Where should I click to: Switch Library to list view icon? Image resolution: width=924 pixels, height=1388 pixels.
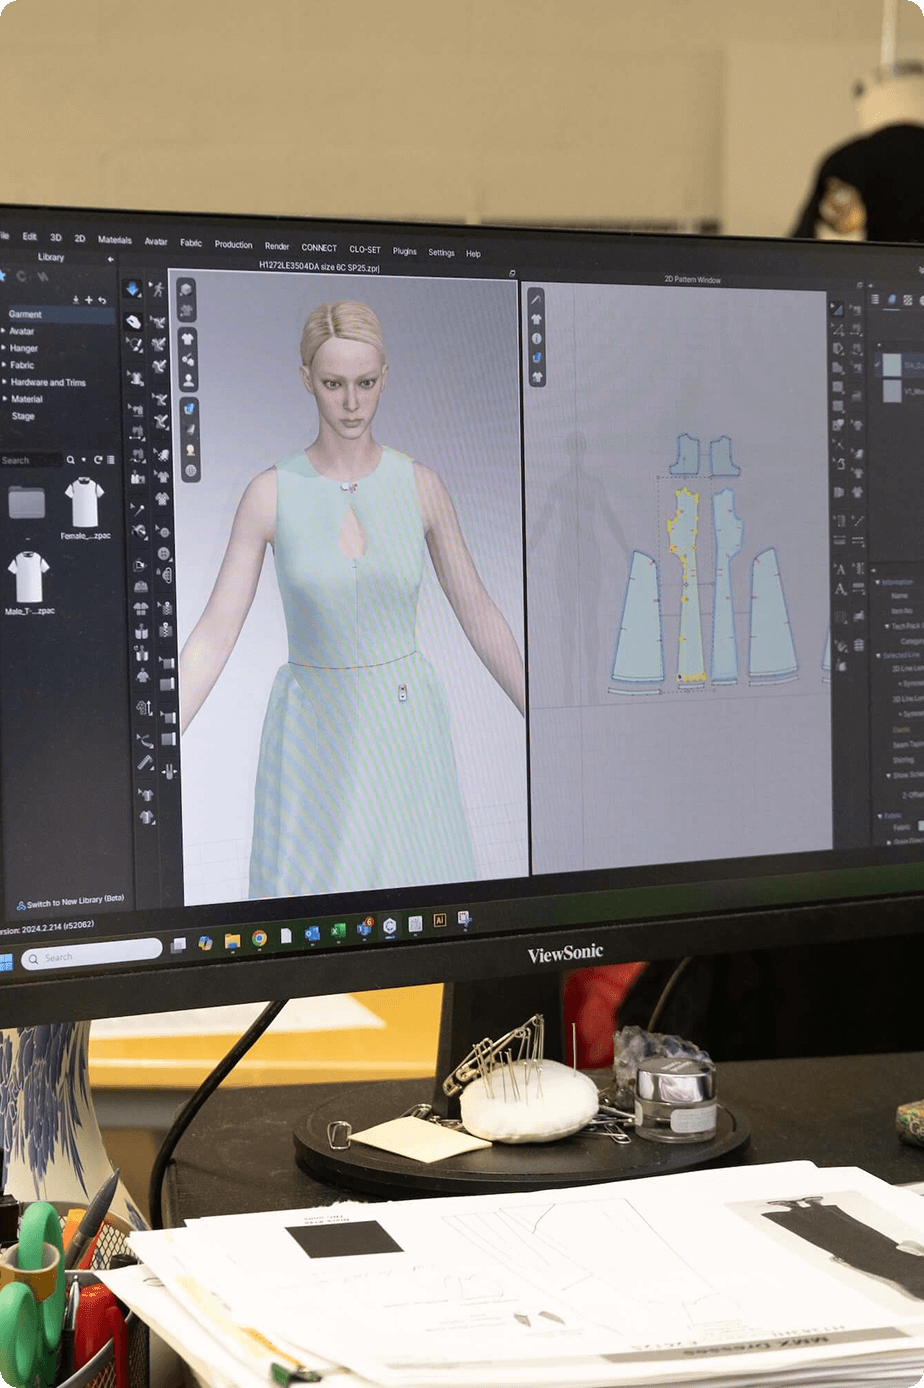[x=110, y=460]
